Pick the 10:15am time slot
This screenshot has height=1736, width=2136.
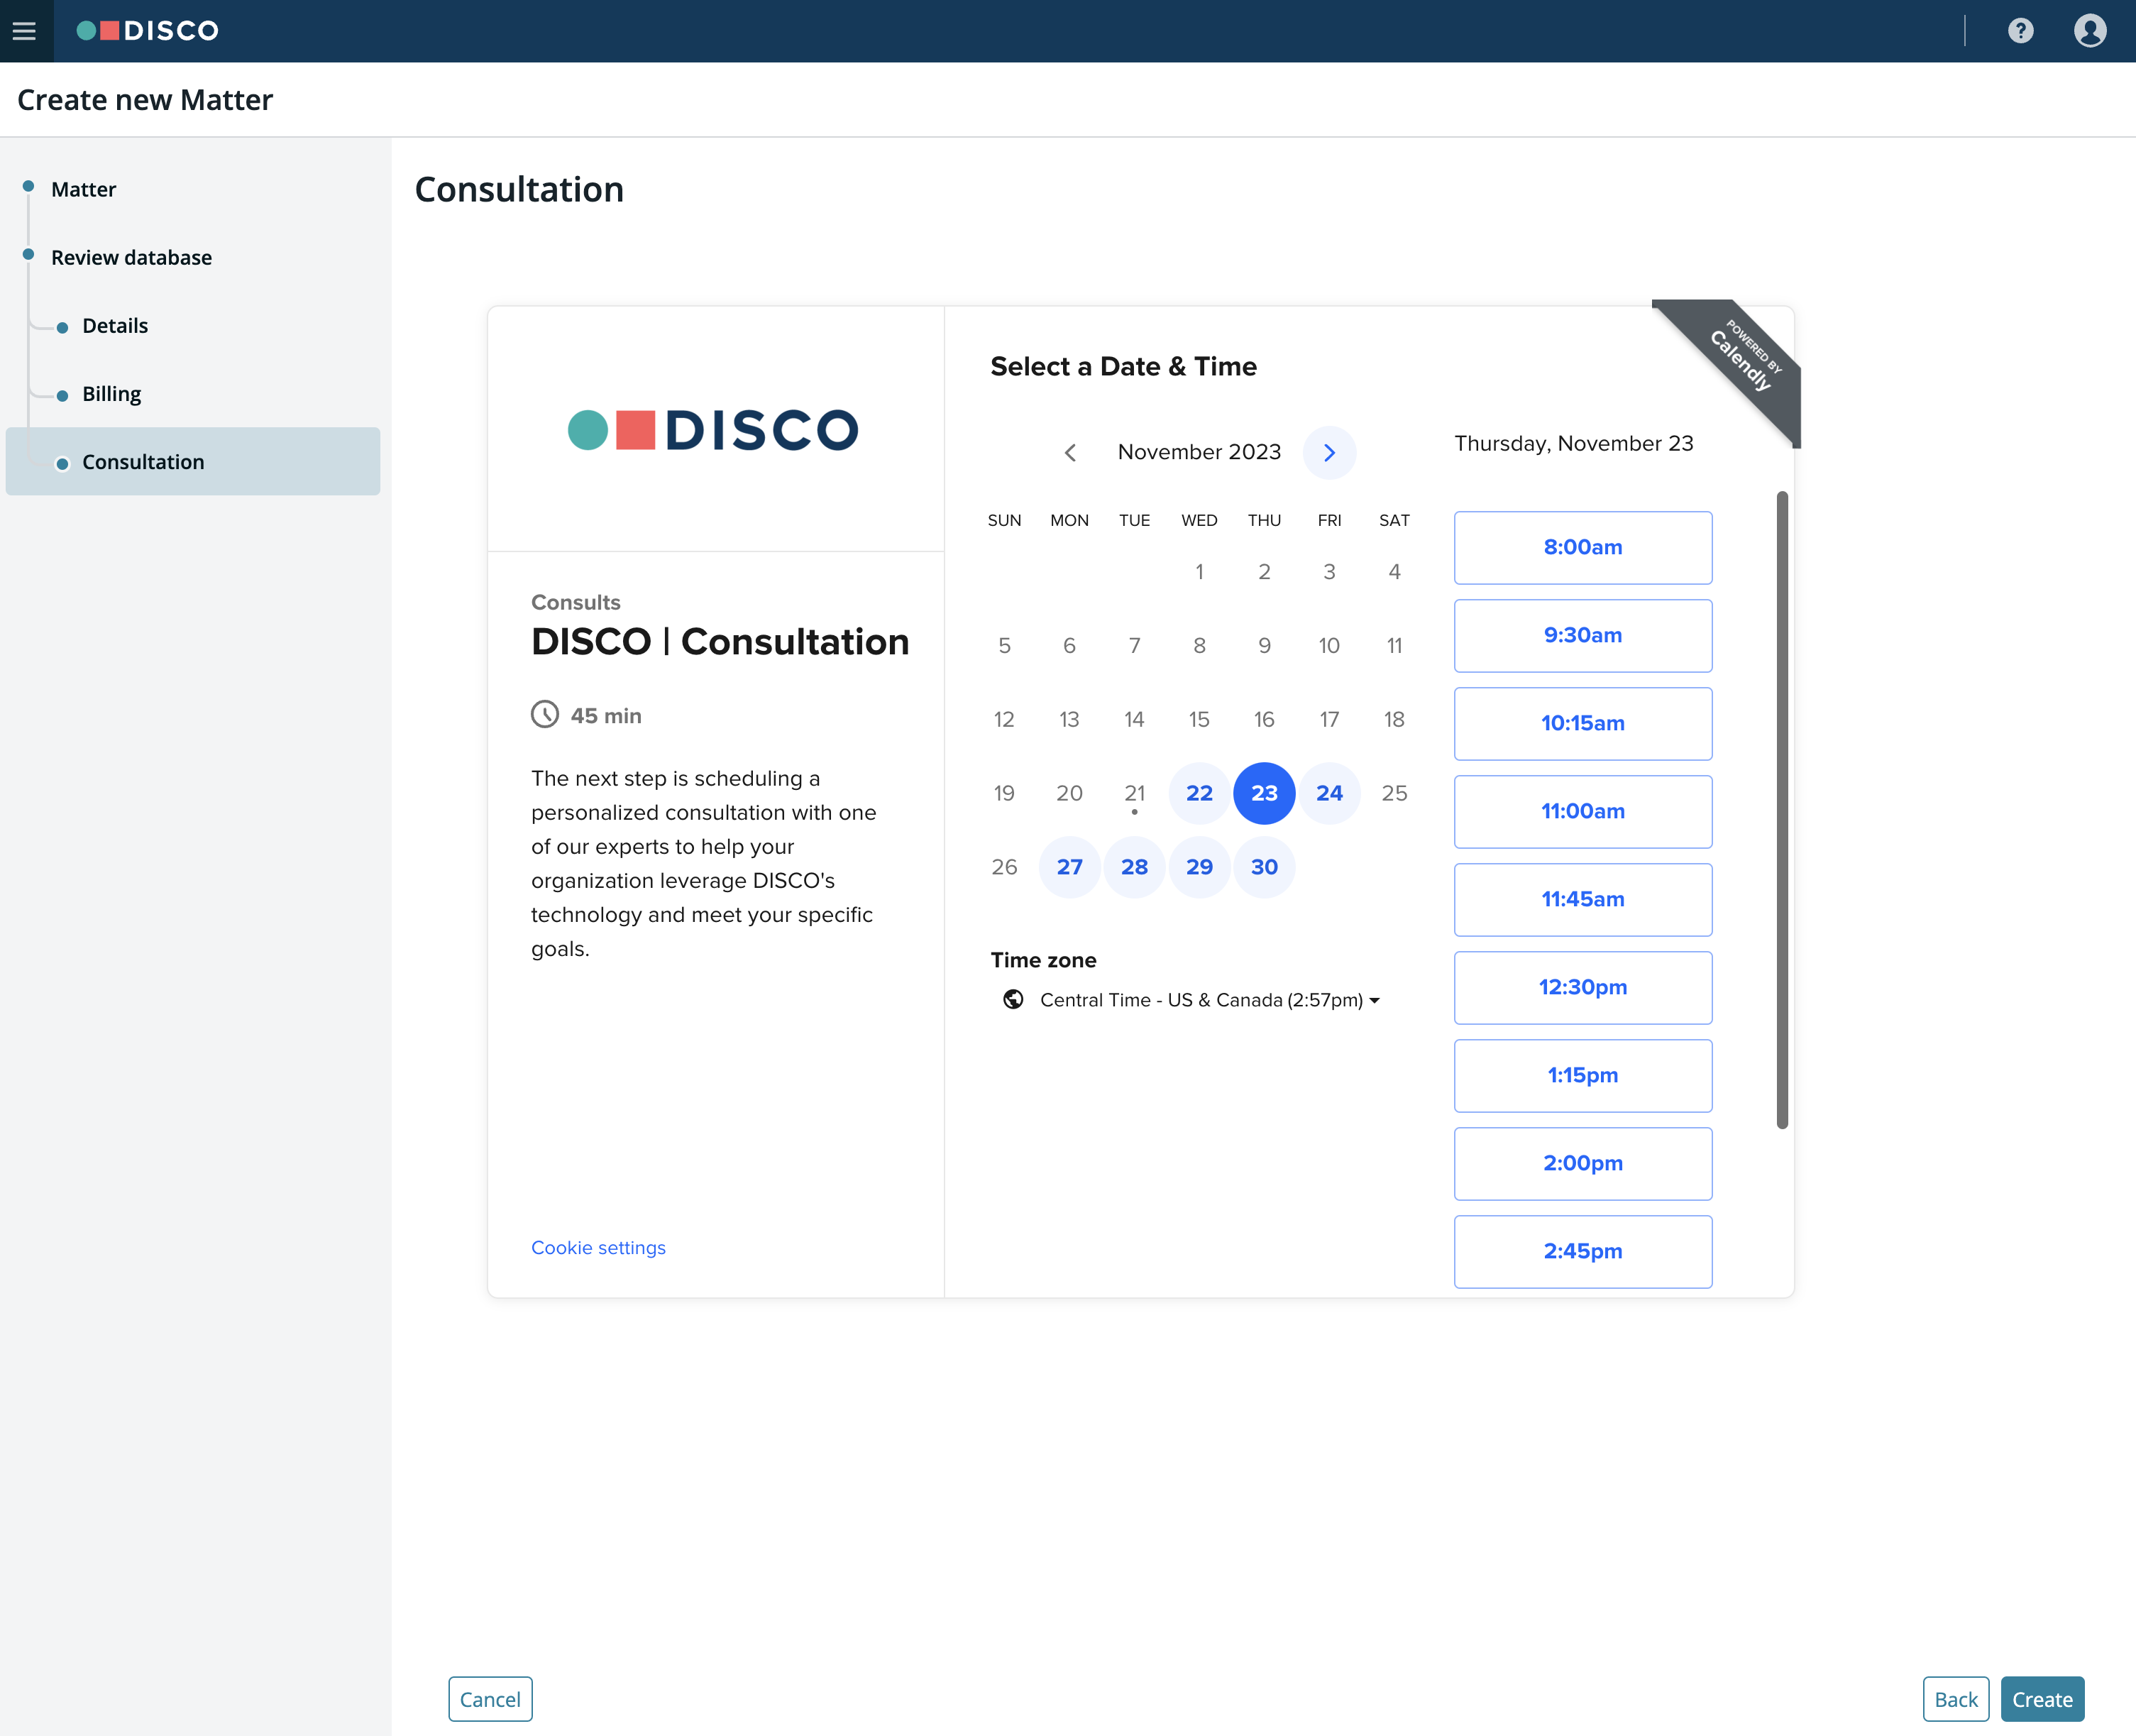1582,723
